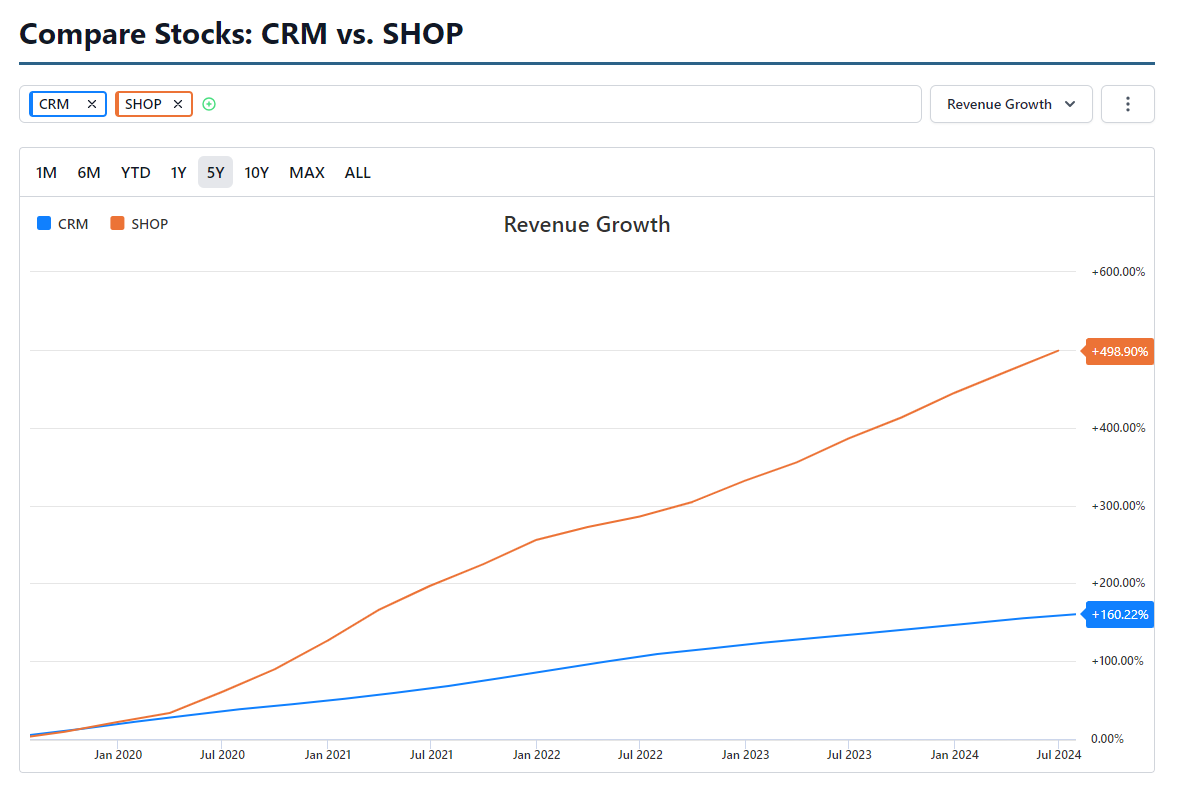The width and height of the screenshot is (1204, 800).
Task: Click the orange SHOP legend square
Action: (117, 223)
